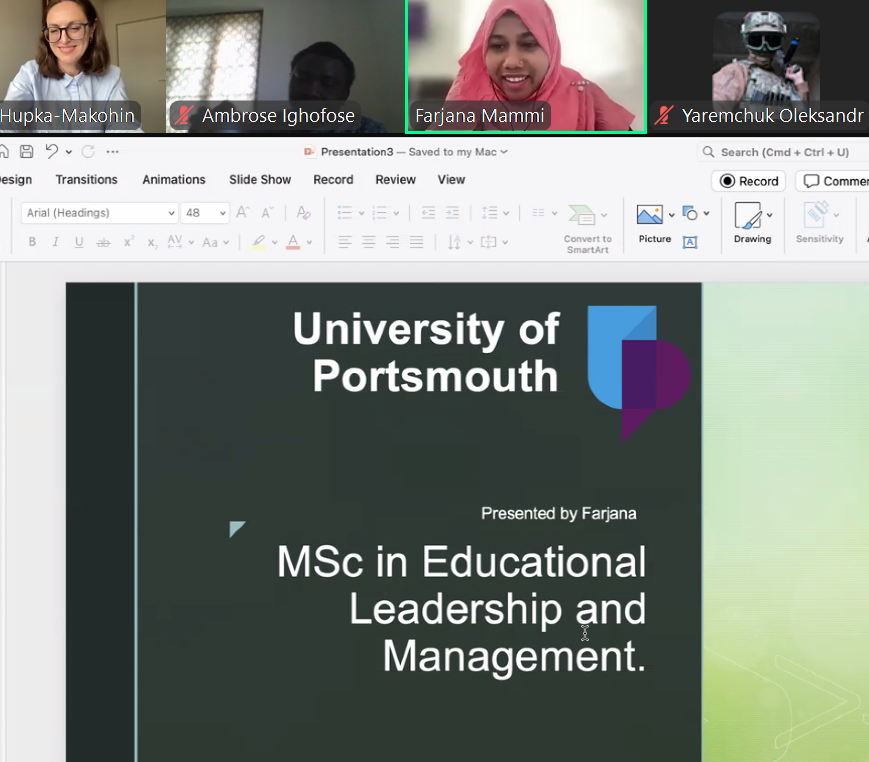The image size is (869, 762).
Task: Click the Save icon in quick access toolbar
Action: point(27,152)
